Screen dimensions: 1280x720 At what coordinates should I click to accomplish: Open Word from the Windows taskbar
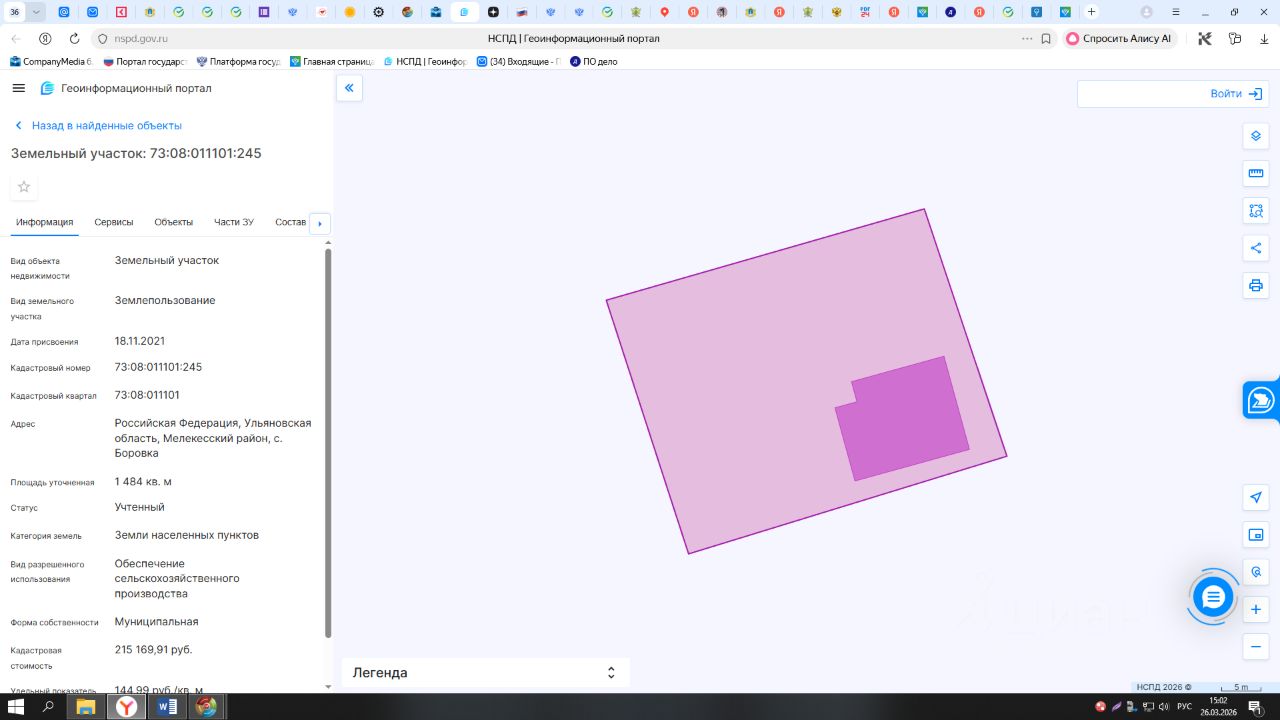click(166, 707)
